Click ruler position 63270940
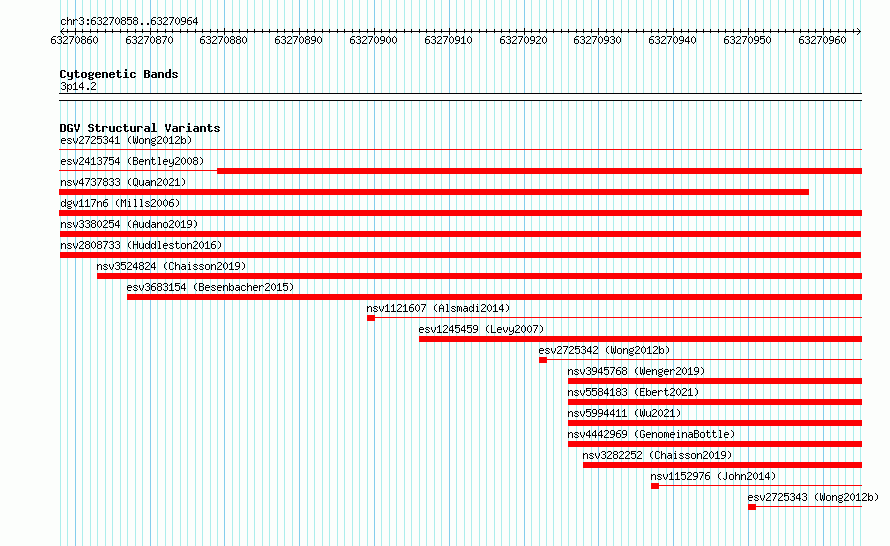Image resolution: width=890 pixels, height=546 pixels. tap(673, 40)
